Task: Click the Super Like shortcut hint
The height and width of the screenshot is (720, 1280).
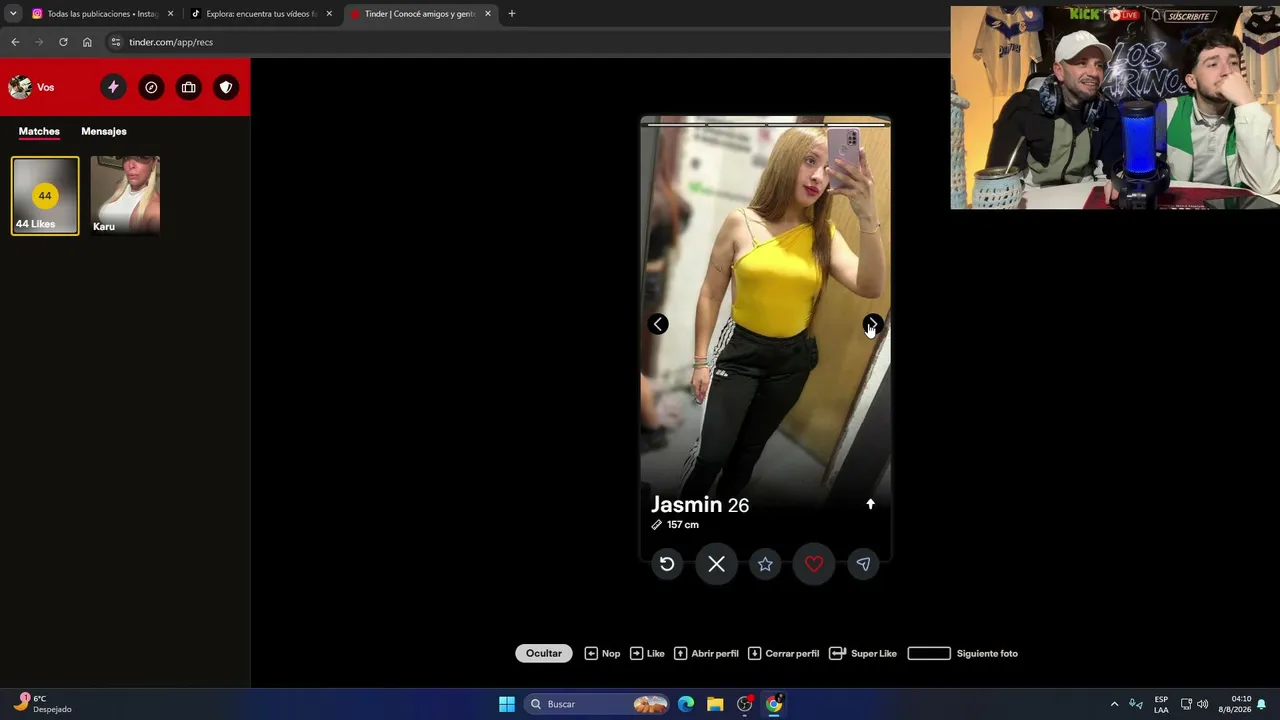Action: [863, 653]
